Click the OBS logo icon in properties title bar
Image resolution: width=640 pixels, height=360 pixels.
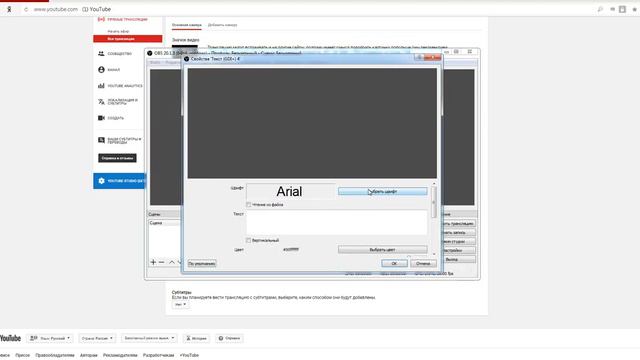point(187,59)
